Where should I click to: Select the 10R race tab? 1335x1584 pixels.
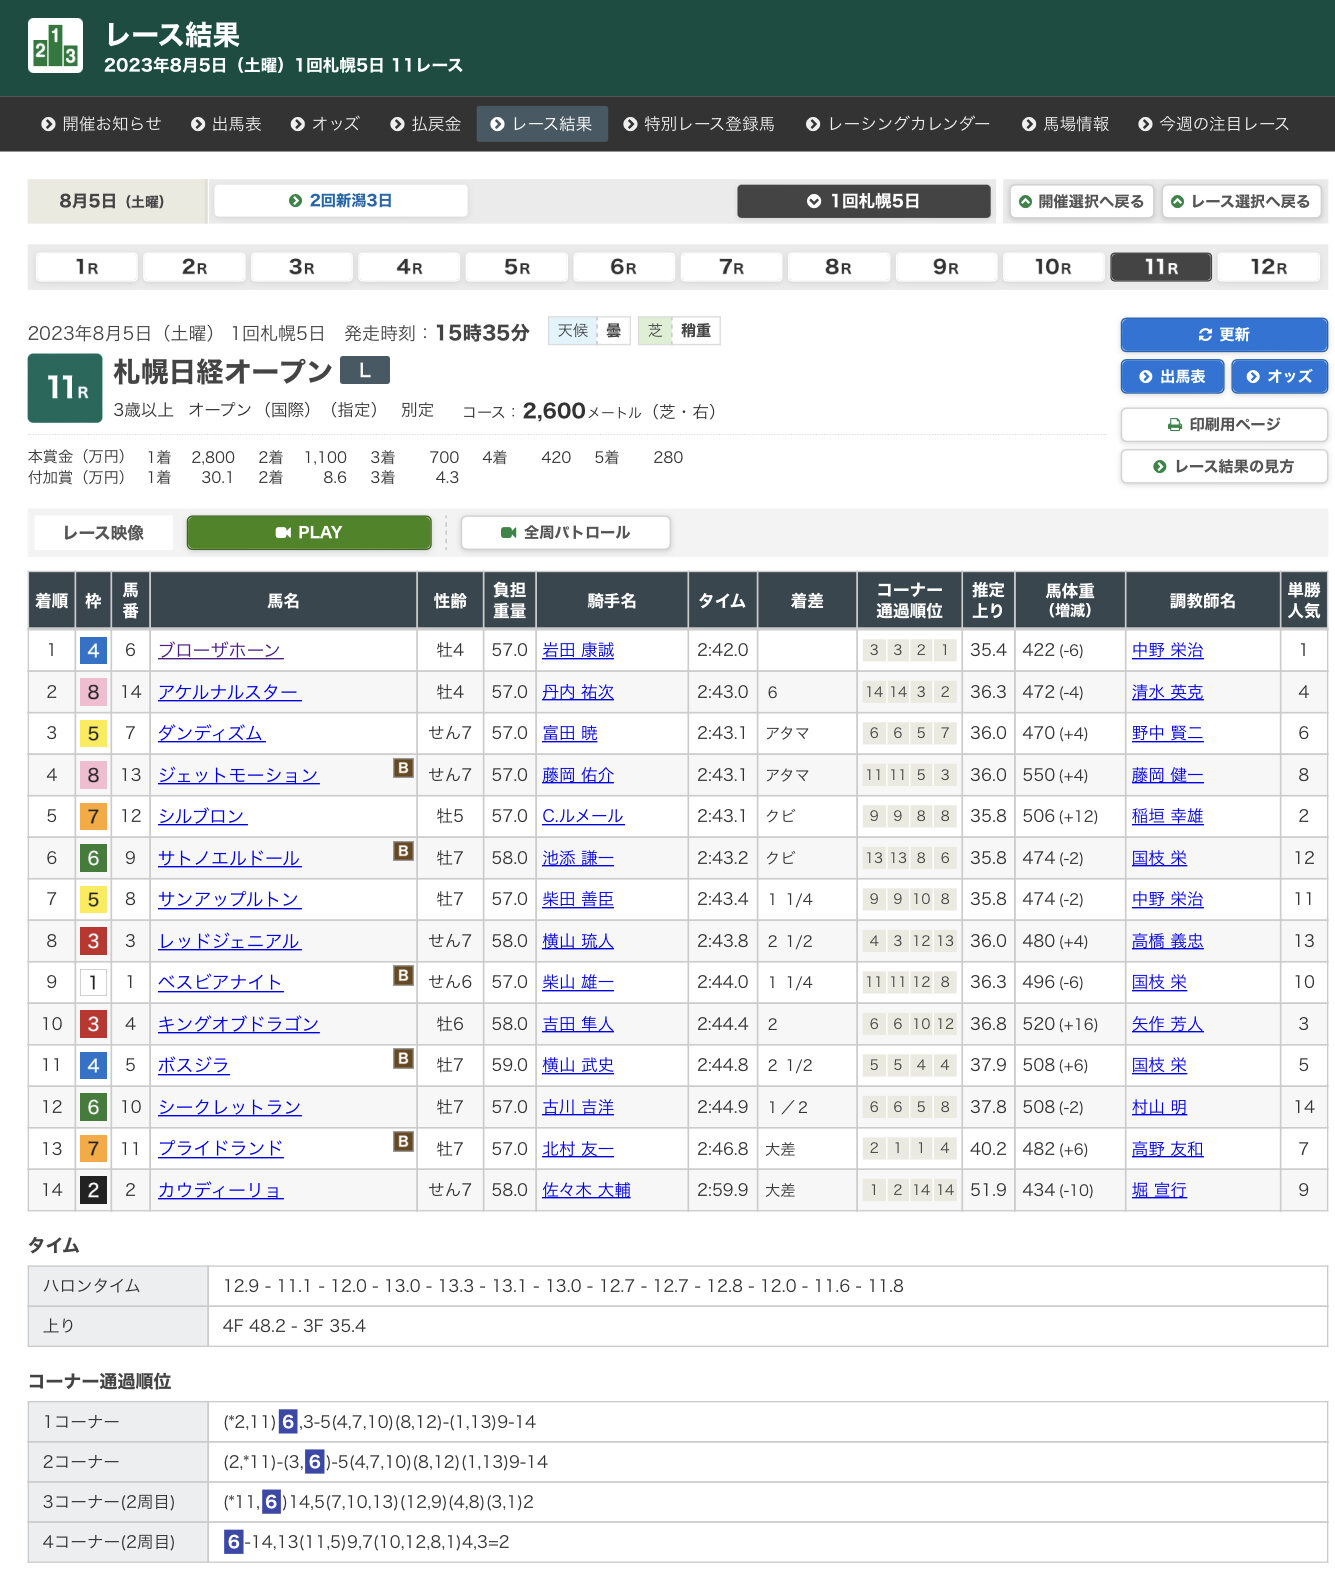pos(1052,267)
